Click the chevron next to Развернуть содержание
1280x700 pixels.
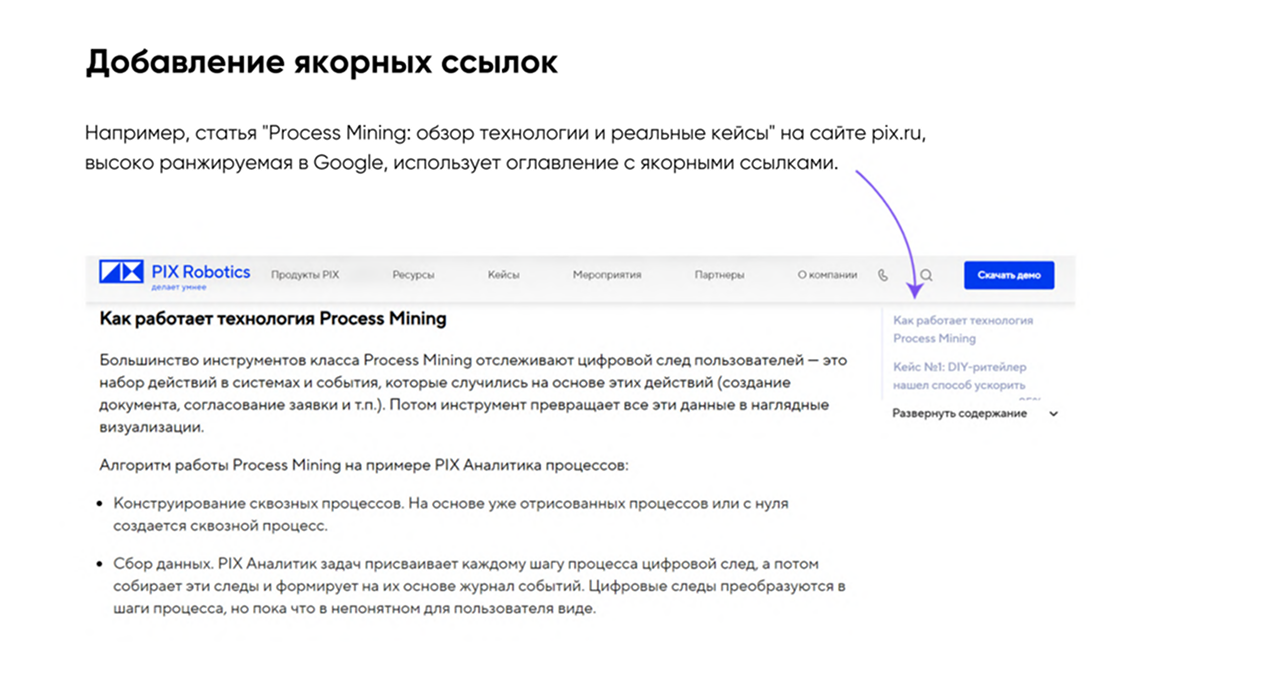pyautogui.click(x=1054, y=414)
